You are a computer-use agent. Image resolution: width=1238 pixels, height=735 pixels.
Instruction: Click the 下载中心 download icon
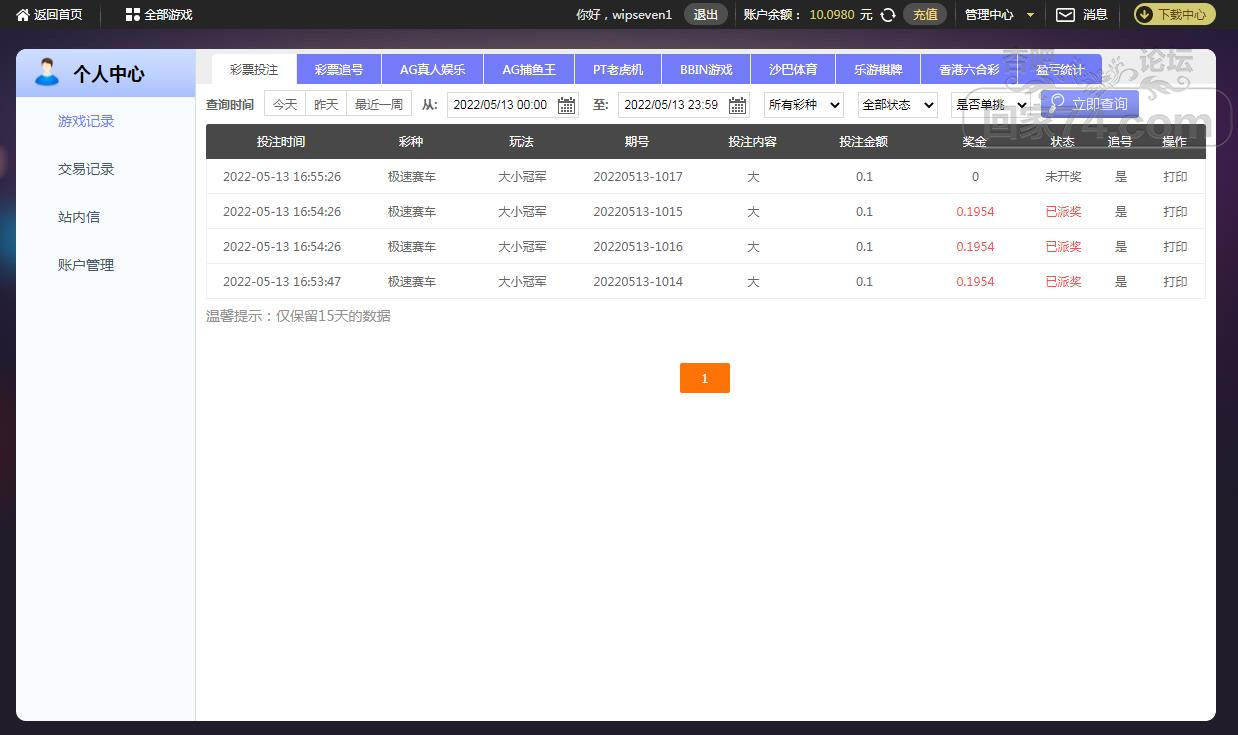tap(1145, 15)
